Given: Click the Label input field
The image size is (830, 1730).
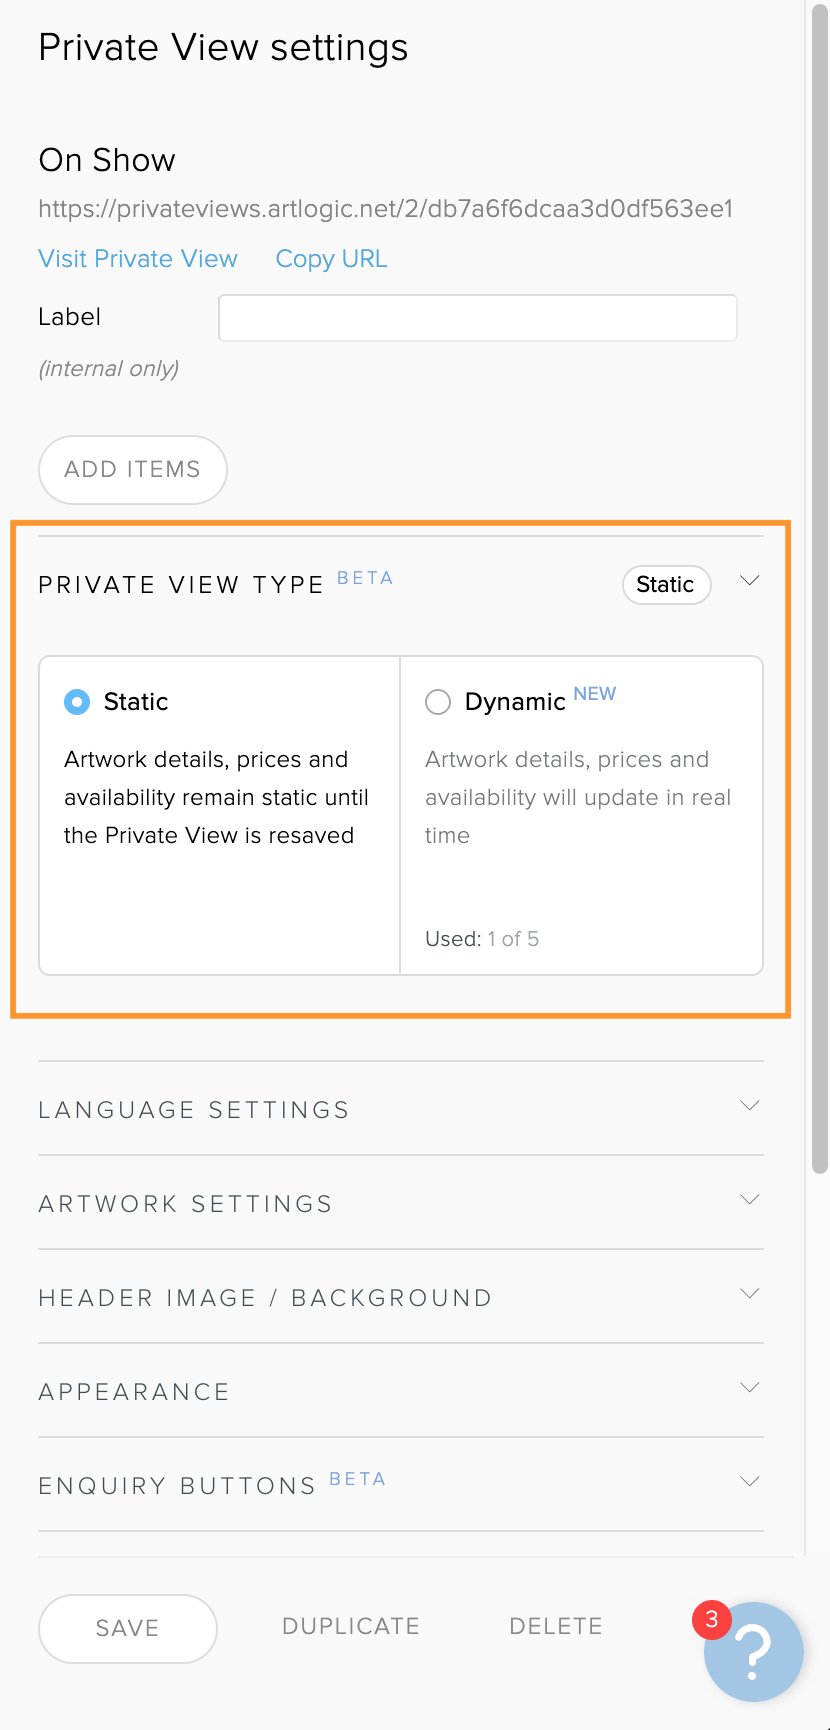Looking at the screenshot, I should pyautogui.click(x=478, y=318).
